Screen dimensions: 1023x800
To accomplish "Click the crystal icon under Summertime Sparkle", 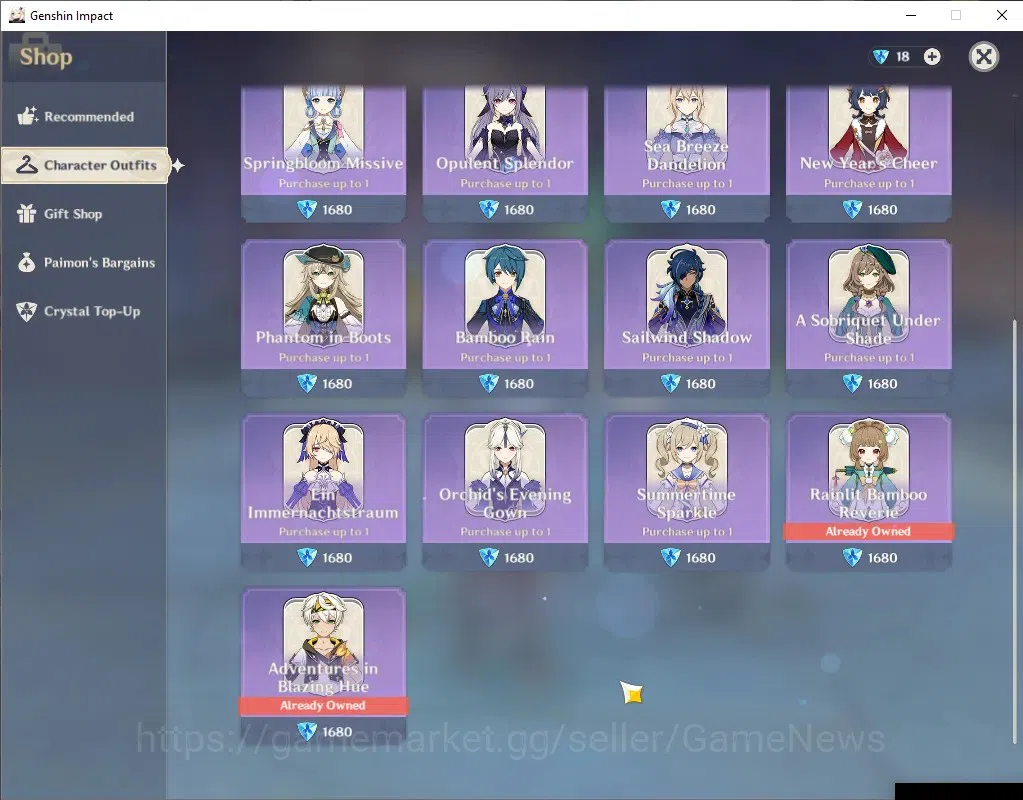I will pos(671,557).
